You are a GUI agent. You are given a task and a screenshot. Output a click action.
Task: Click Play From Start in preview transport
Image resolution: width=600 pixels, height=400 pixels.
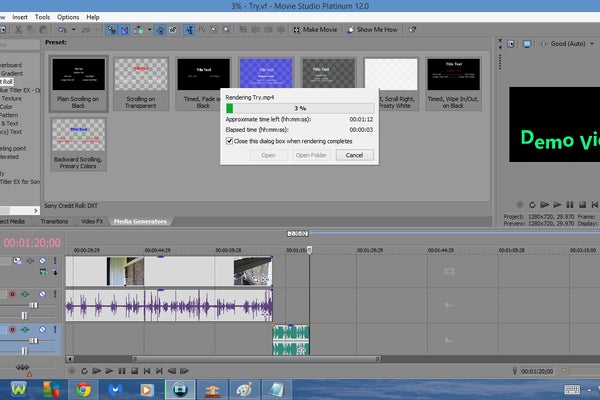(x=545, y=205)
